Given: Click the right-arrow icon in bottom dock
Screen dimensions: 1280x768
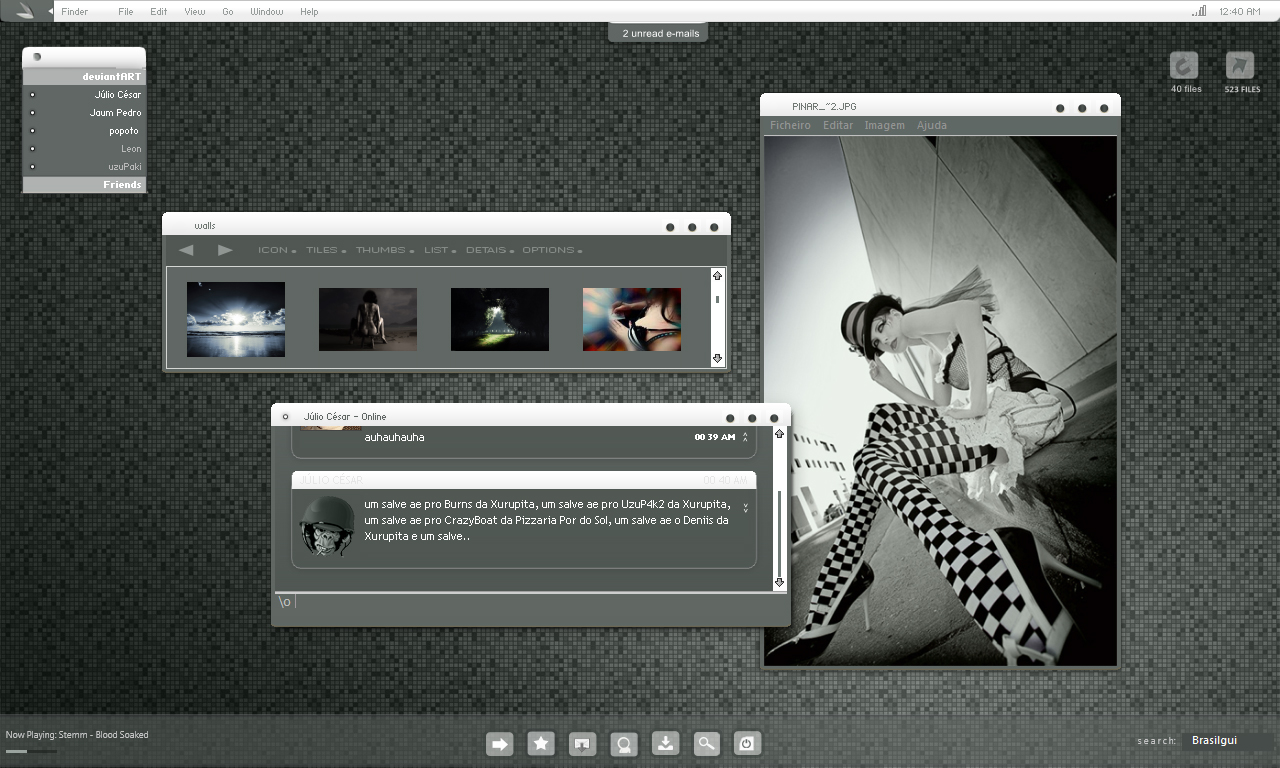Looking at the screenshot, I should [x=500, y=744].
